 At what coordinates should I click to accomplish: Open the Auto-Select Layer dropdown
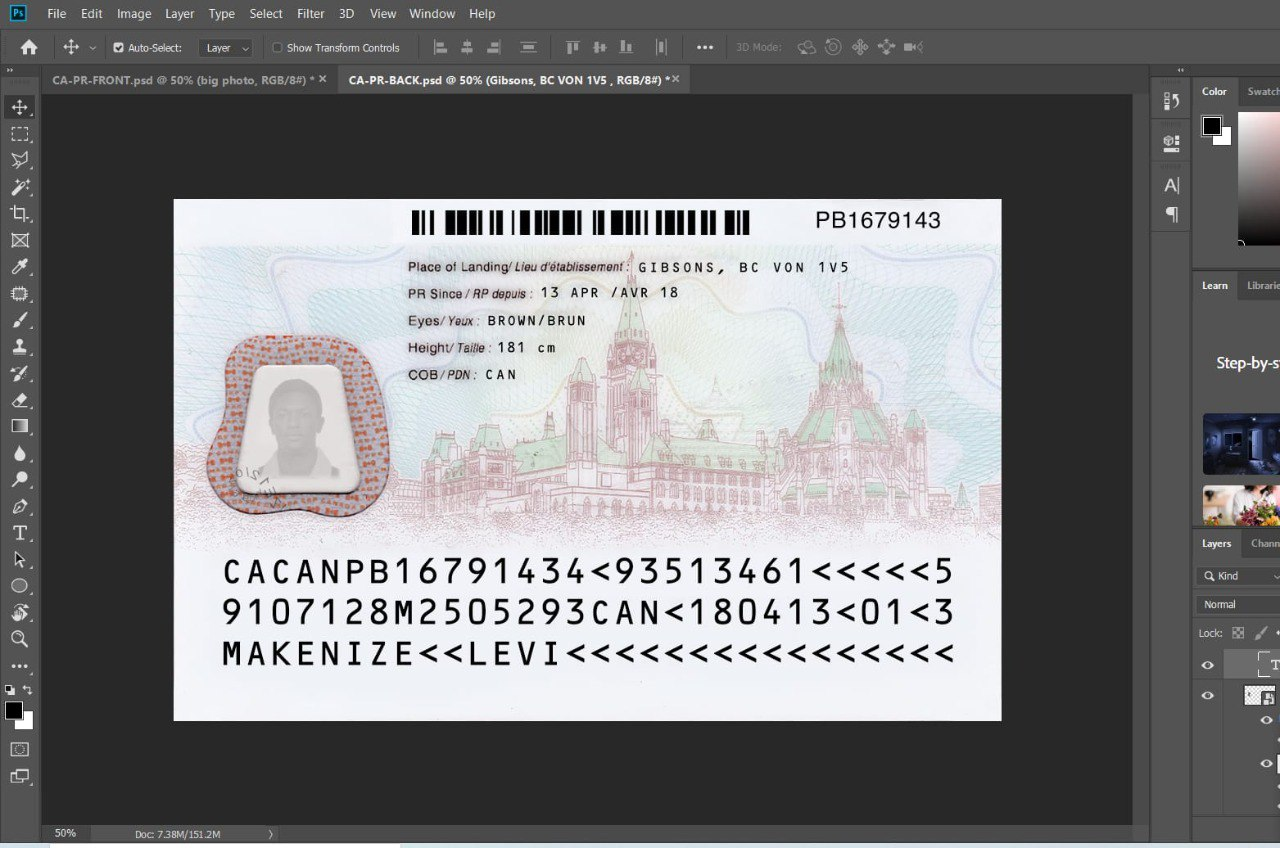tap(226, 48)
